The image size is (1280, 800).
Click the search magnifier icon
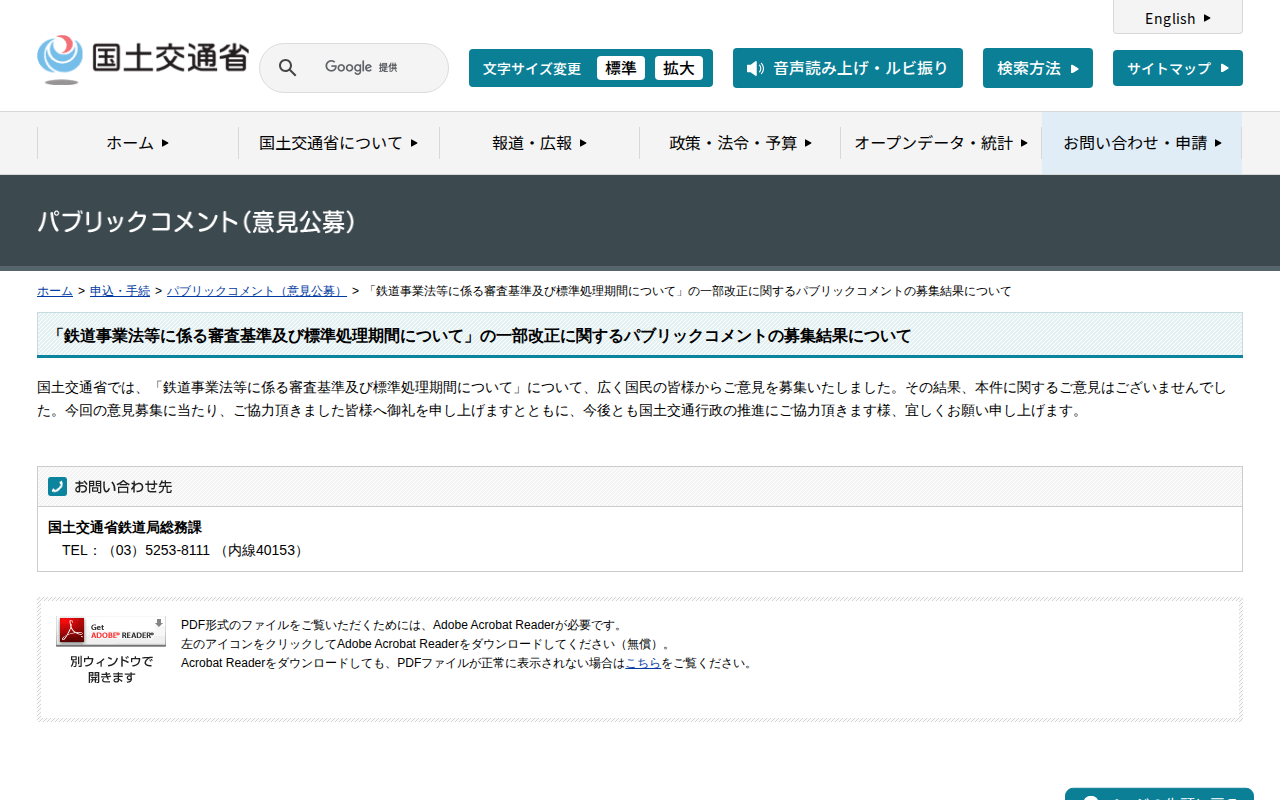287,68
